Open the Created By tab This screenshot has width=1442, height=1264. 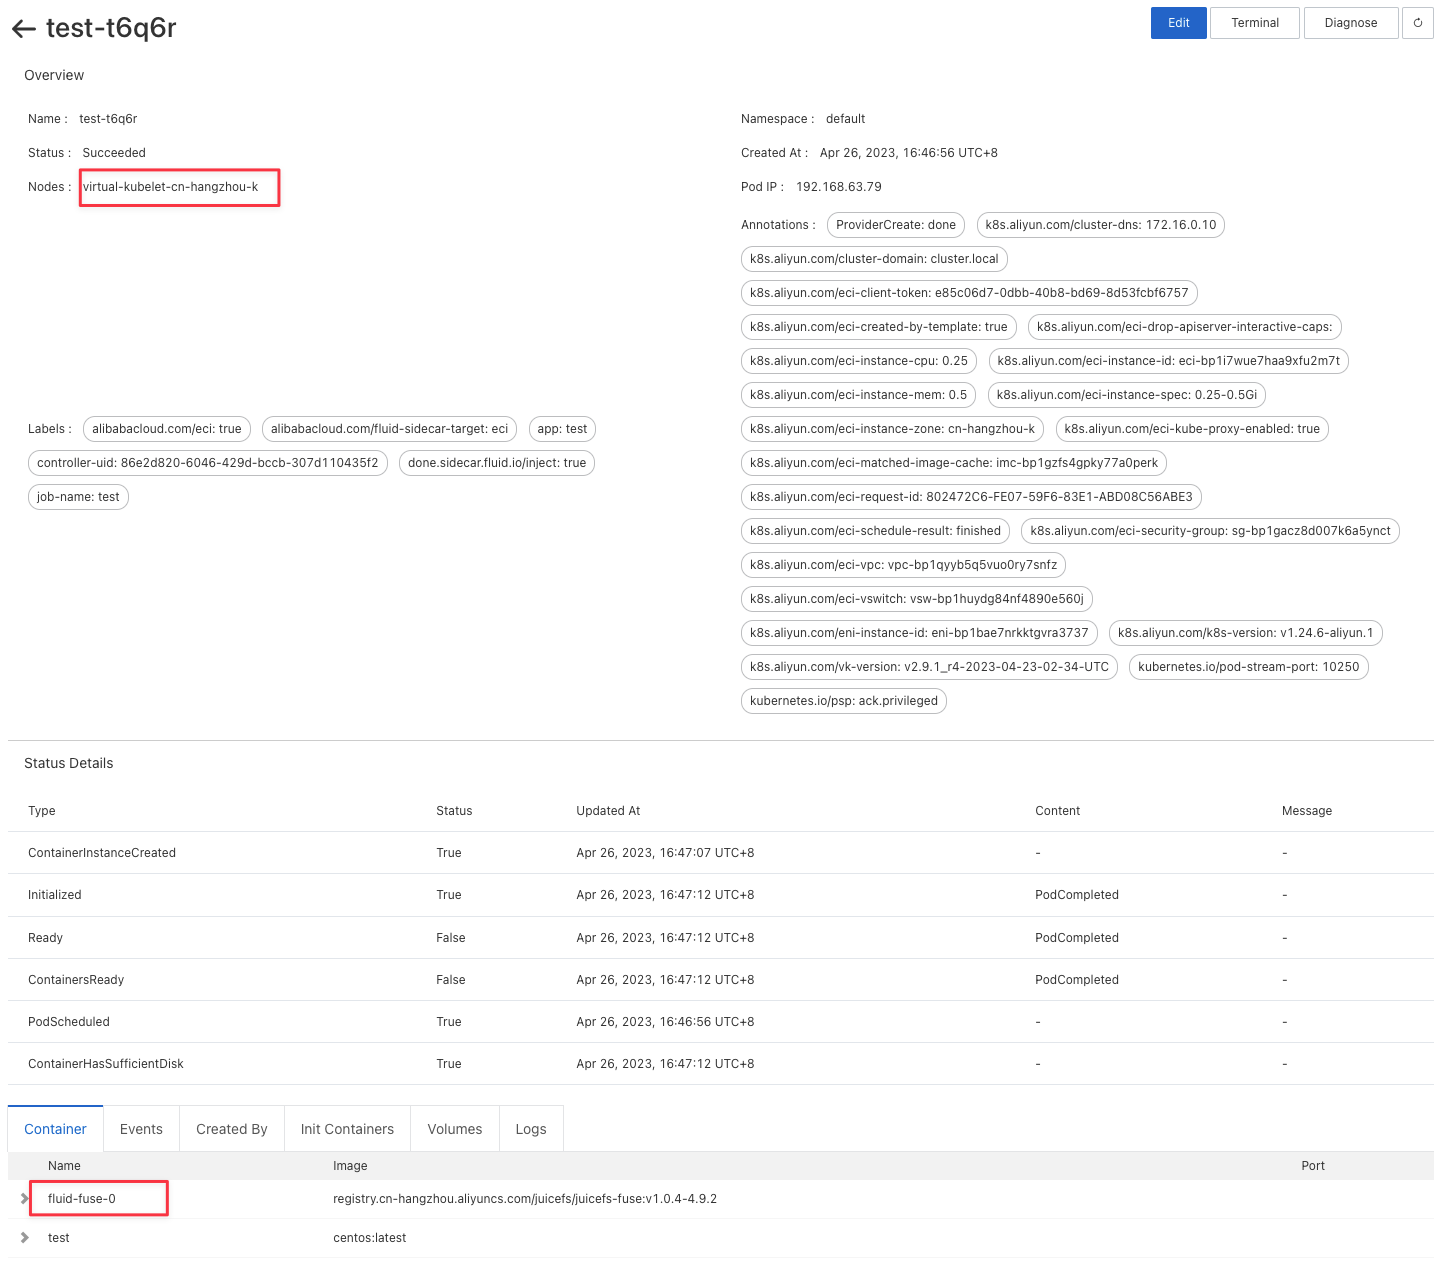[x=231, y=1129]
